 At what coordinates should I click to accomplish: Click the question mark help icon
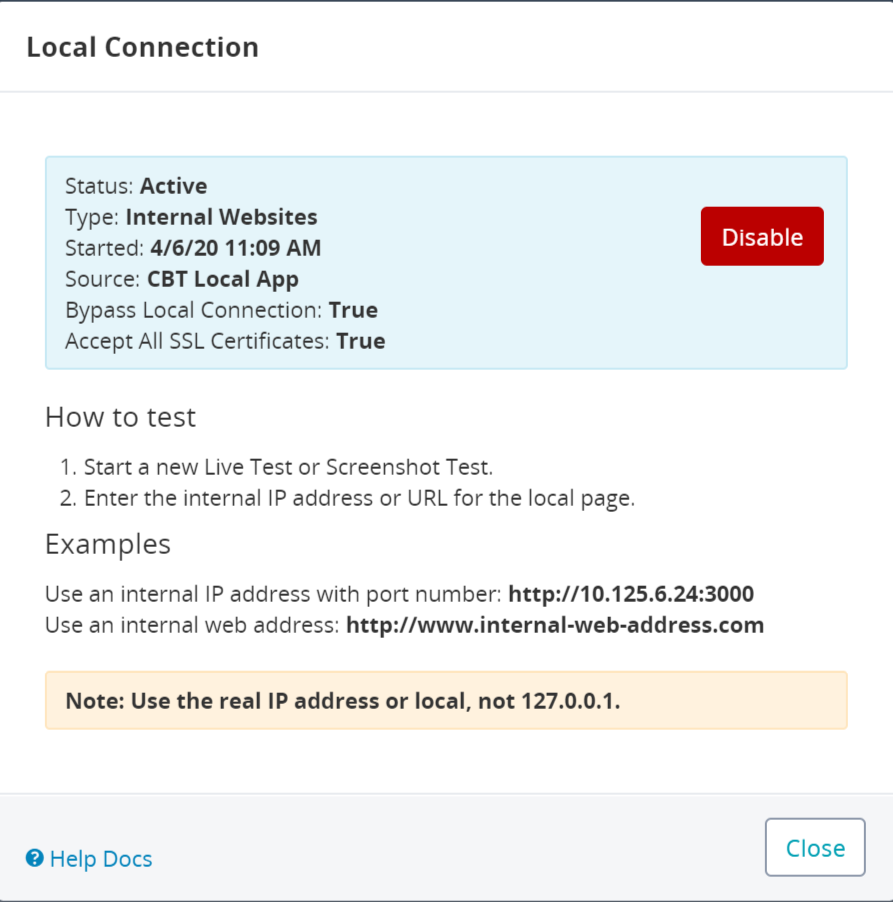[35, 858]
